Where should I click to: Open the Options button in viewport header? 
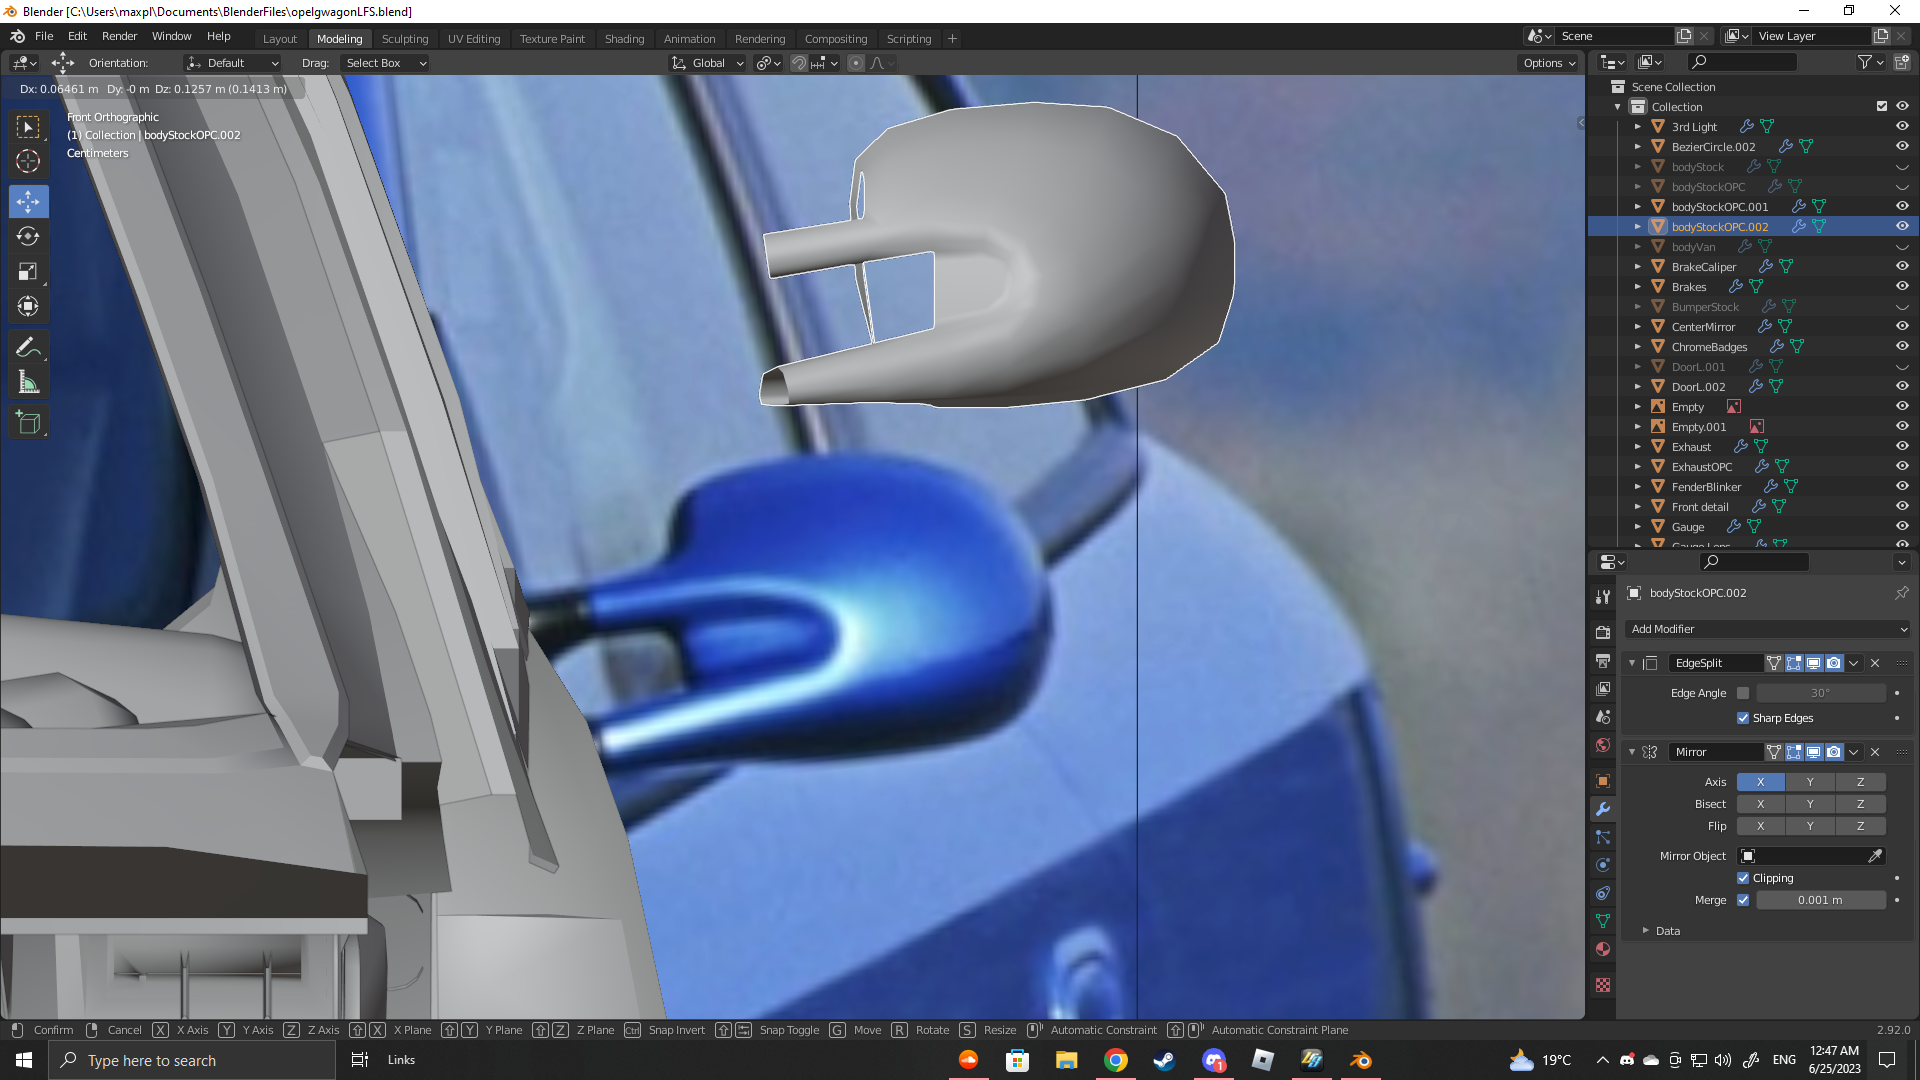pyautogui.click(x=1549, y=63)
